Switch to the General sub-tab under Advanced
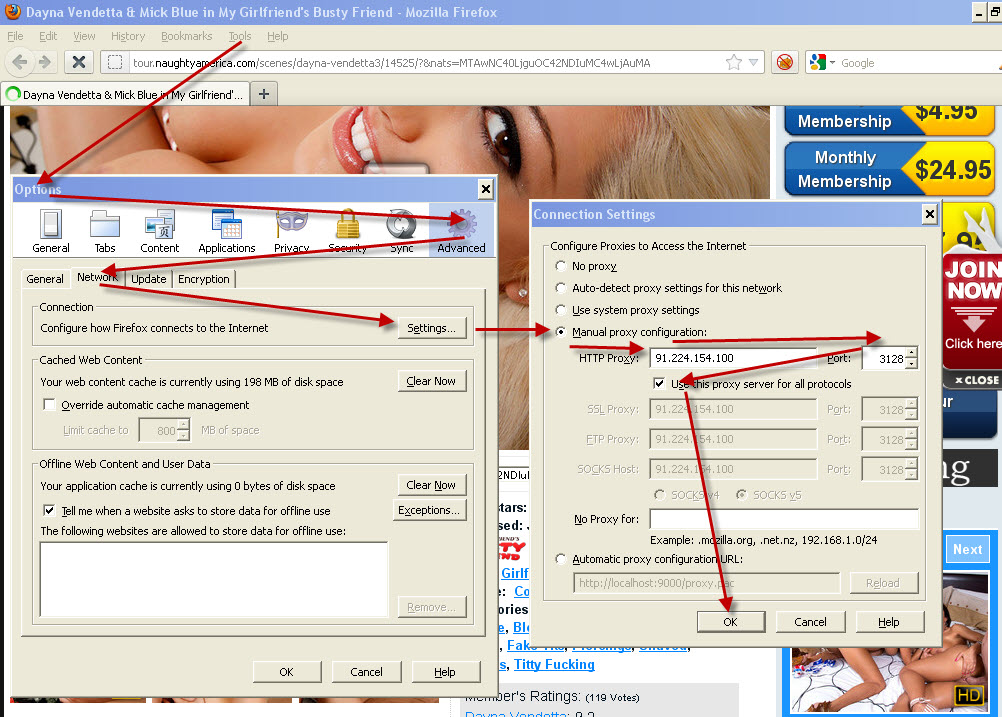The image size is (1002, 717). click(45, 279)
